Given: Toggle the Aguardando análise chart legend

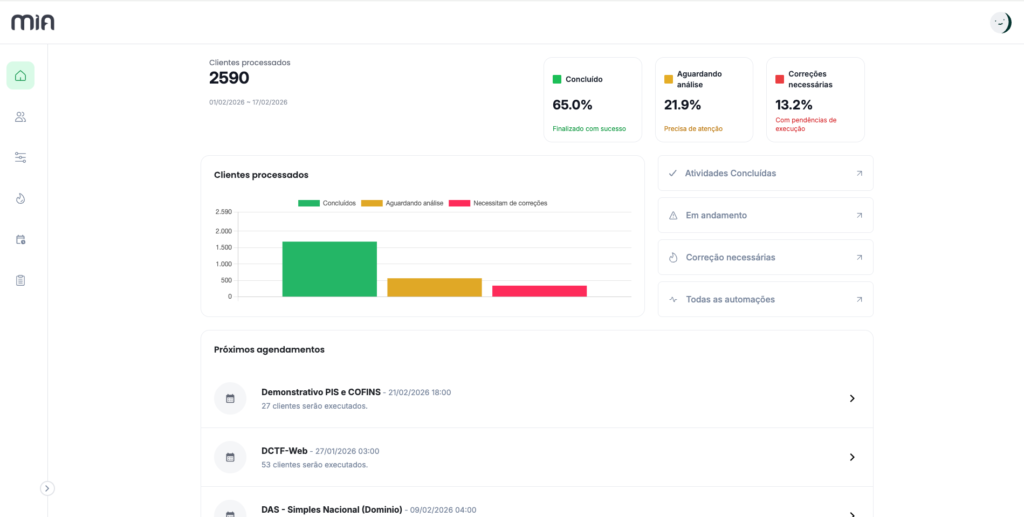Looking at the screenshot, I should [402, 203].
